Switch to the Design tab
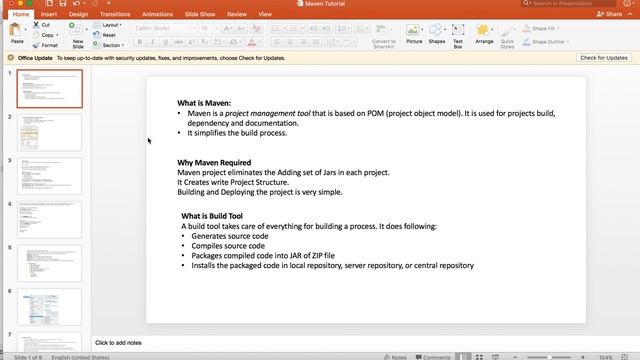The height and width of the screenshot is (360, 640). pyautogui.click(x=78, y=14)
